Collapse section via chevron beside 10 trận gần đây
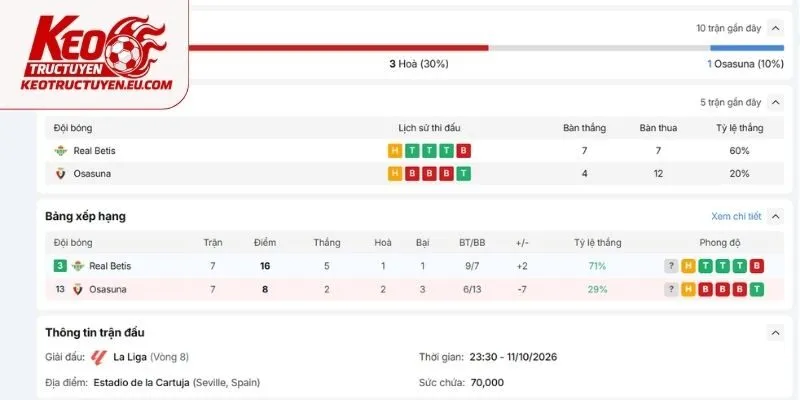 click(776, 28)
